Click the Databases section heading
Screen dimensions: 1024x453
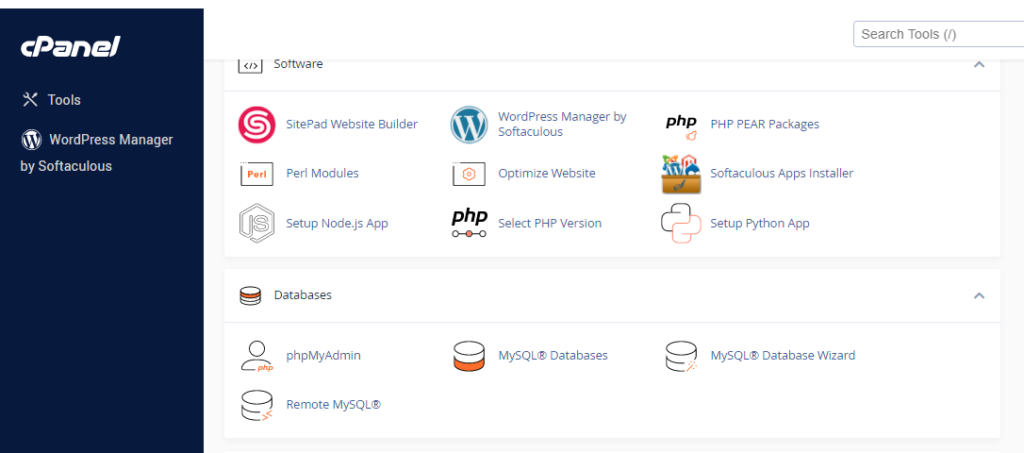click(303, 295)
